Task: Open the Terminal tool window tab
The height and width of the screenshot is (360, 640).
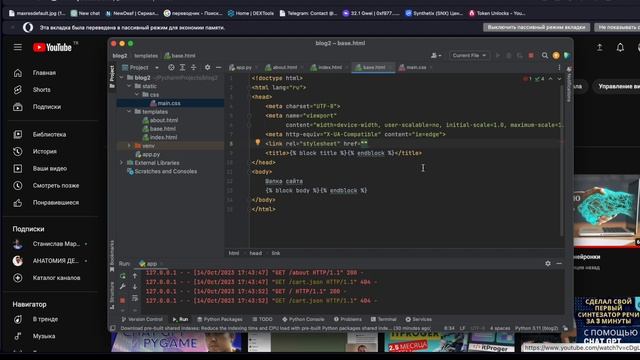Action: tap(384, 319)
